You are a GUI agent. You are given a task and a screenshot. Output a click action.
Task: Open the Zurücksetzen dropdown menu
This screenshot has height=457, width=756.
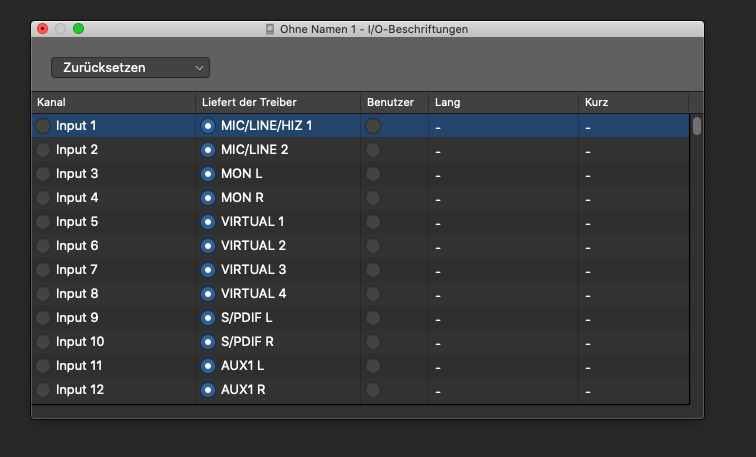[x=130, y=68]
